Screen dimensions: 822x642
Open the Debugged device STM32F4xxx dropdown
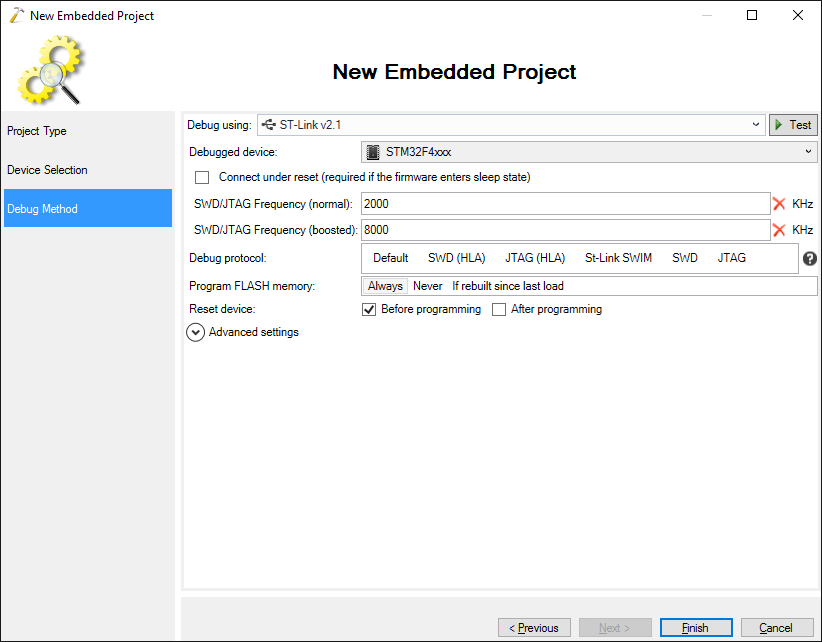[589, 152]
